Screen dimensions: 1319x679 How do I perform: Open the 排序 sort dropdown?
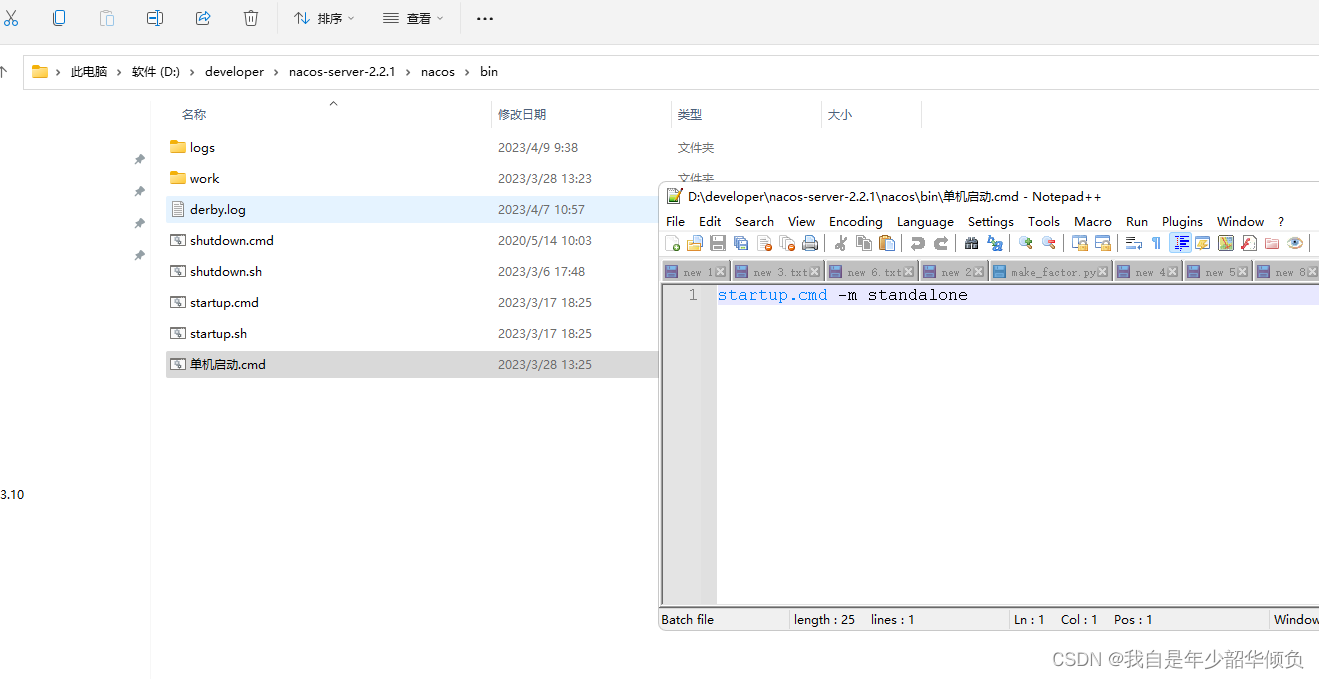pyautogui.click(x=325, y=18)
